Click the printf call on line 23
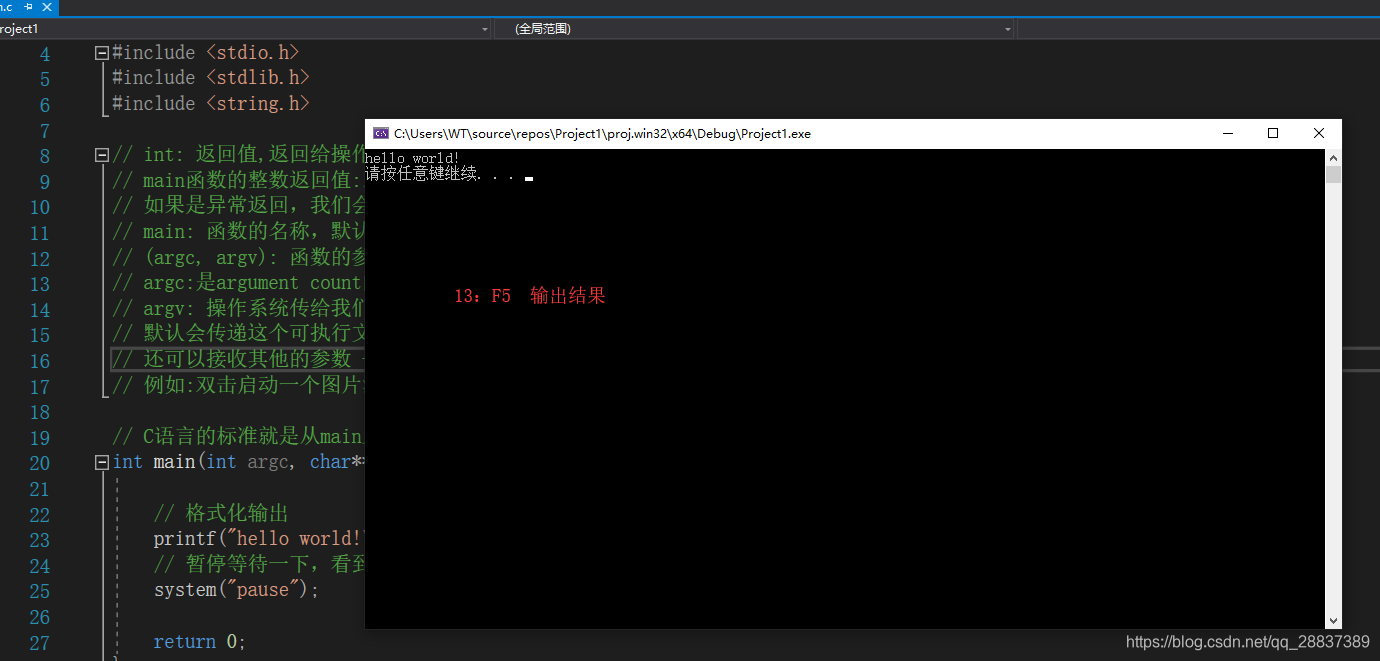The width and height of the screenshot is (1380, 661). click(259, 539)
